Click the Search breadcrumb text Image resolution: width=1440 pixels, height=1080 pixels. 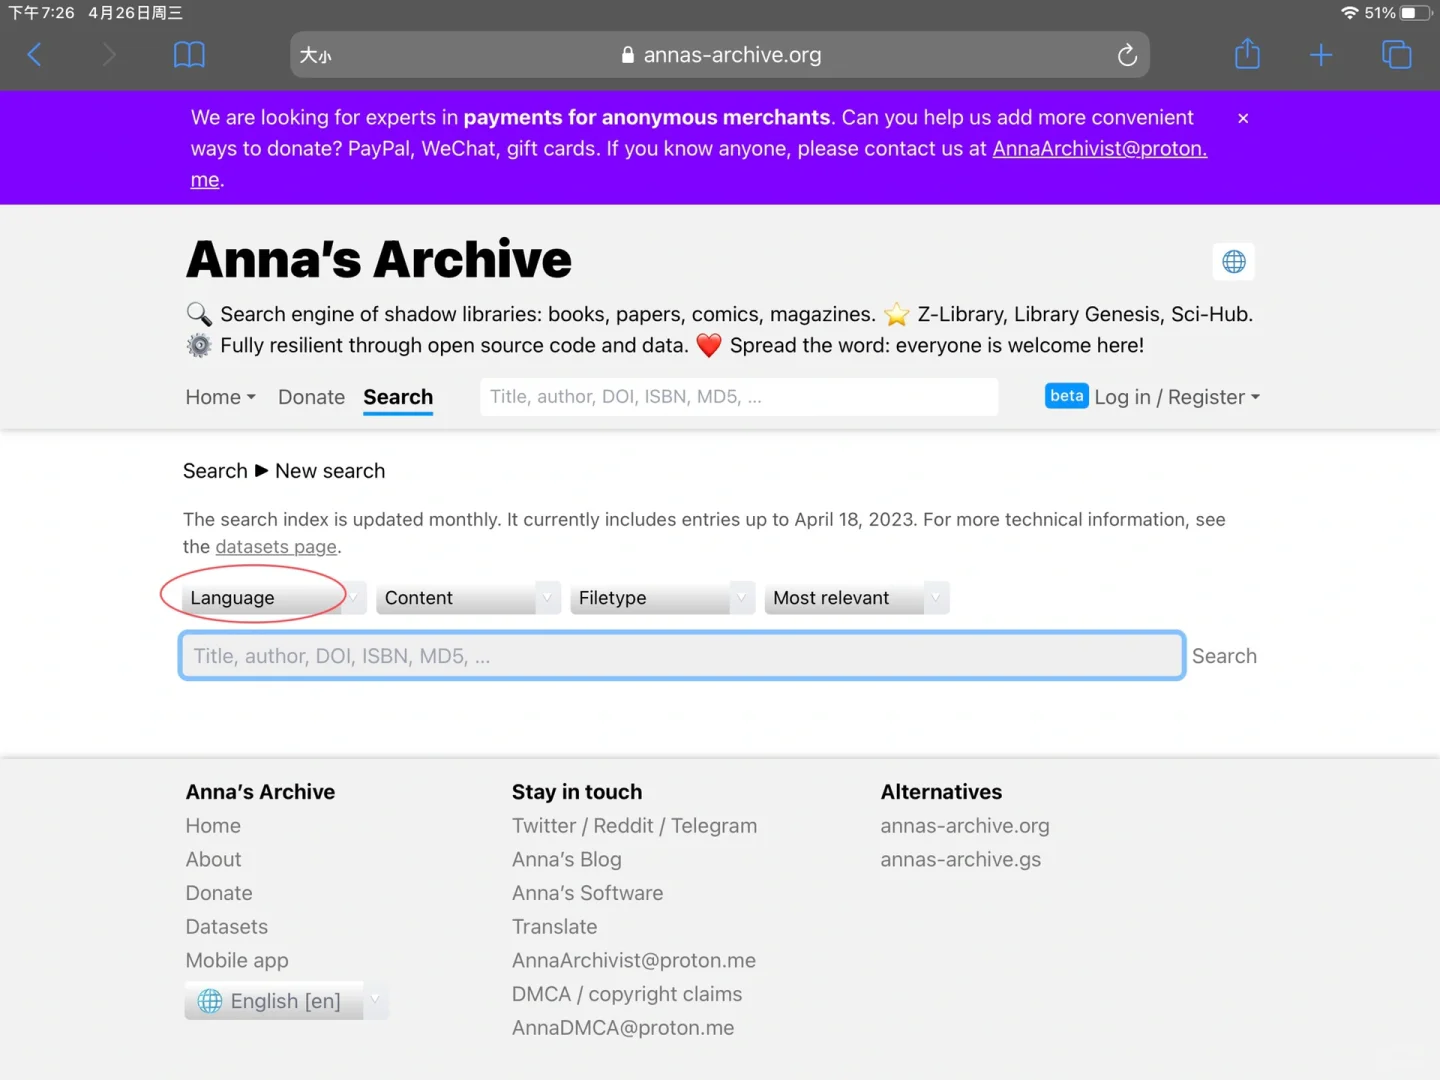click(215, 471)
